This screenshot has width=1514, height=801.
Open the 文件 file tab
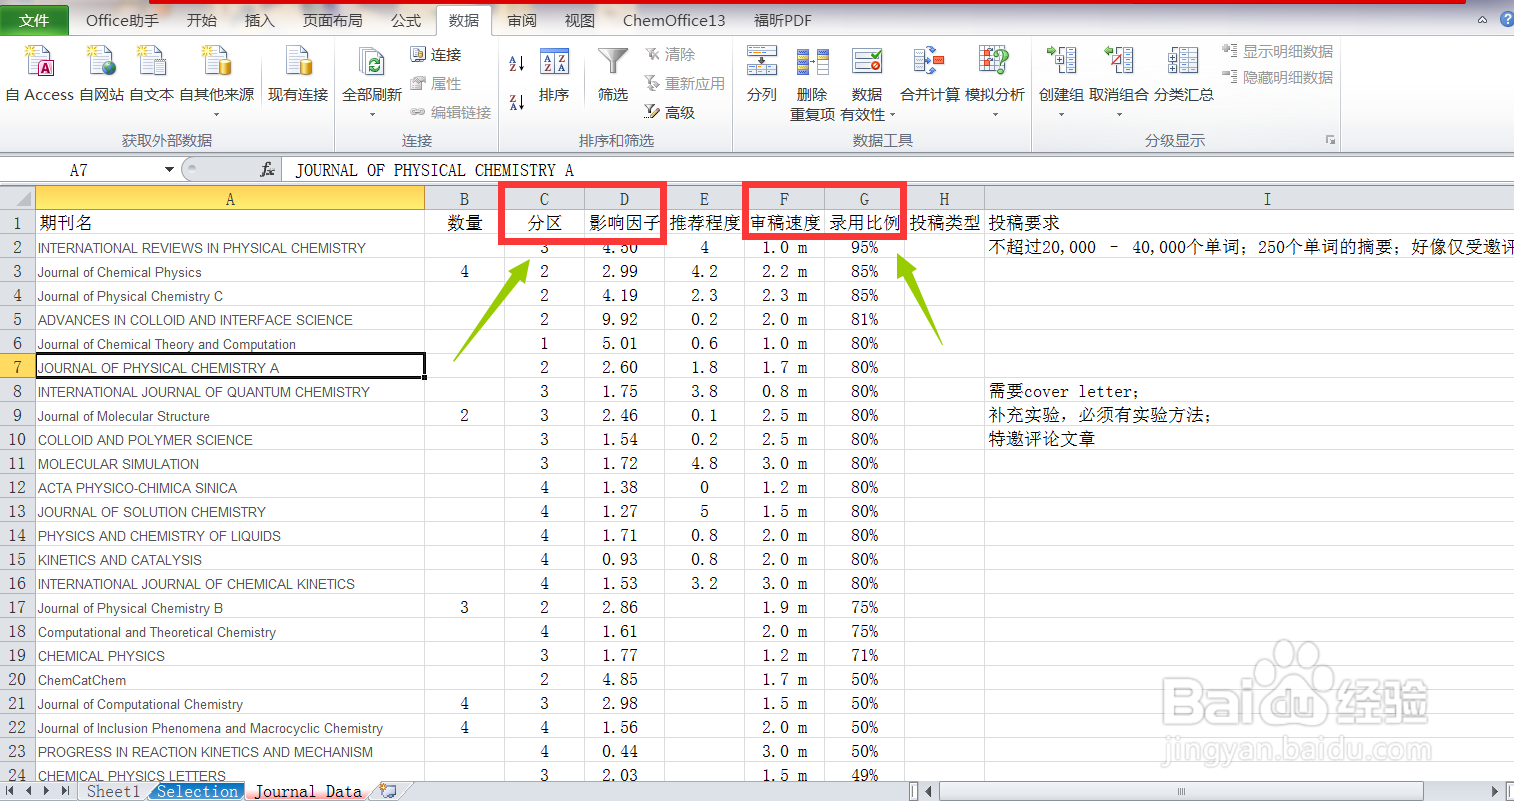35,20
